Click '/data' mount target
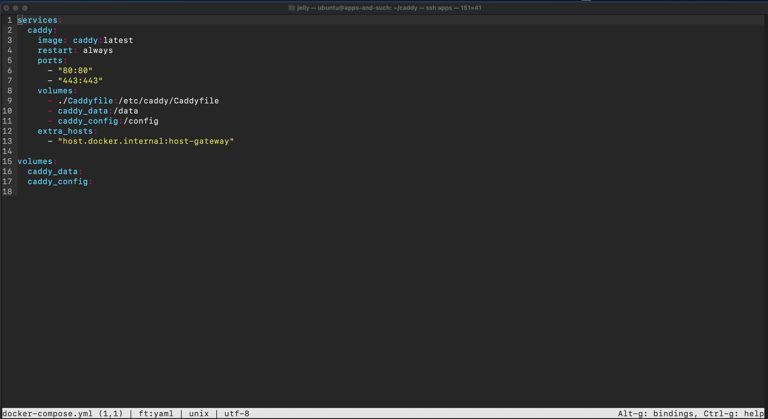Screen dimensions: 768x419 click(125, 111)
